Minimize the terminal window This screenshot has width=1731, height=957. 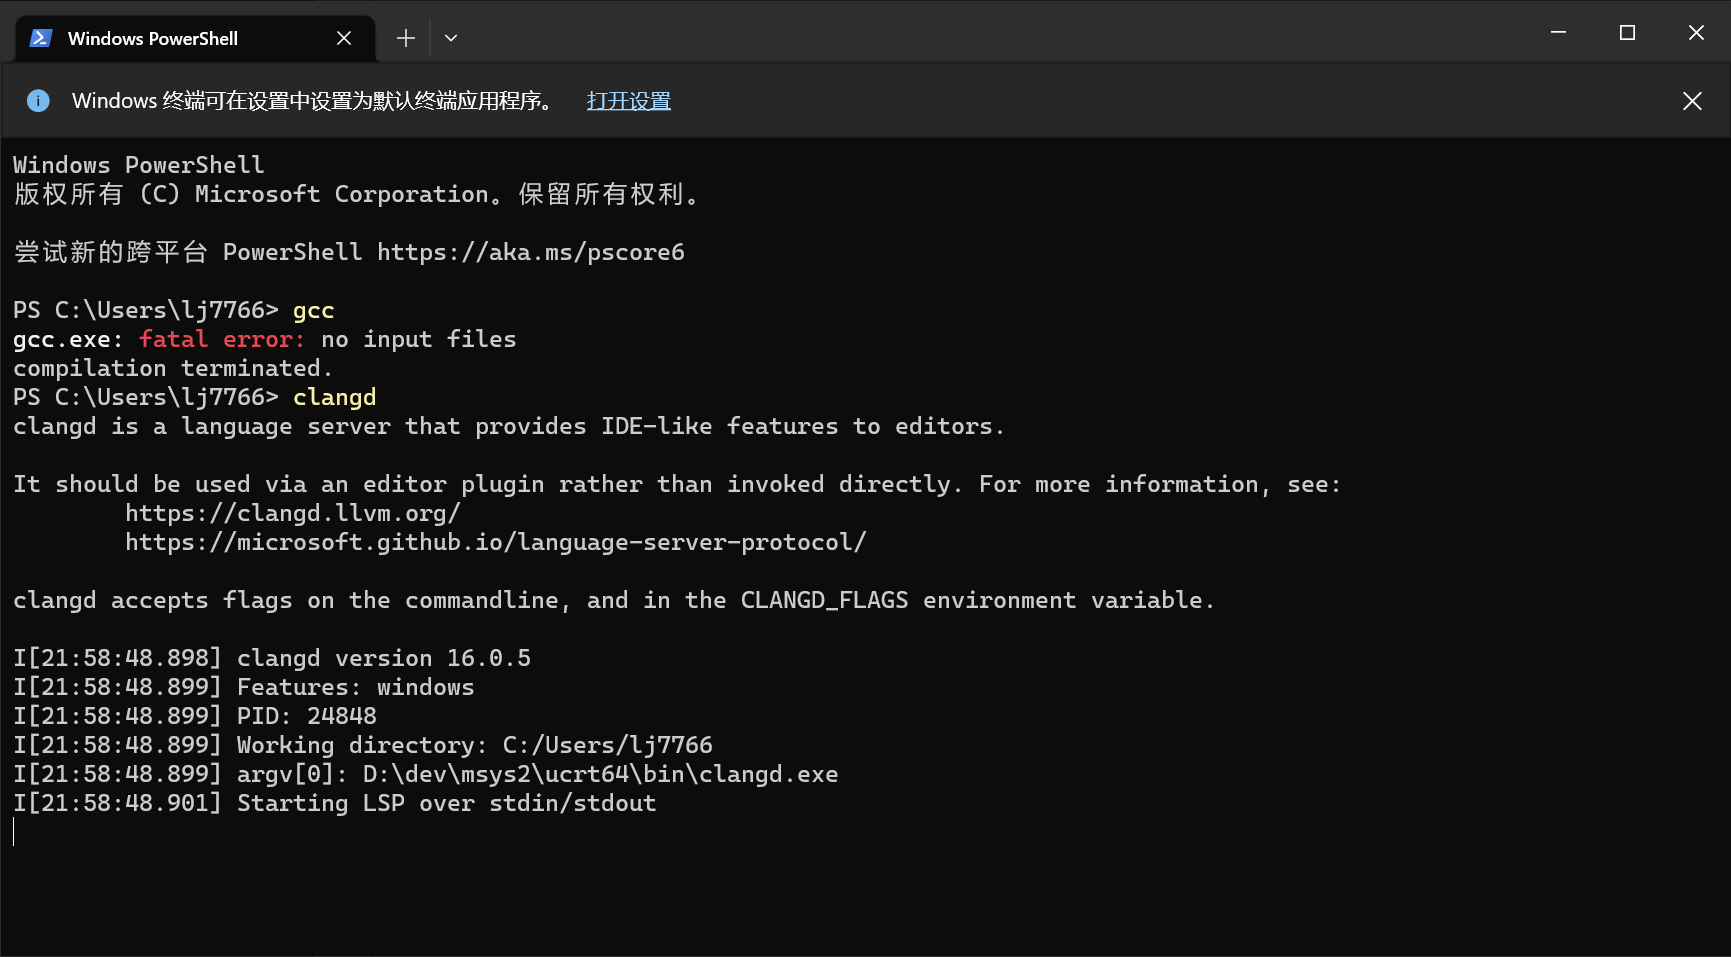click(x=1558, y=33)
